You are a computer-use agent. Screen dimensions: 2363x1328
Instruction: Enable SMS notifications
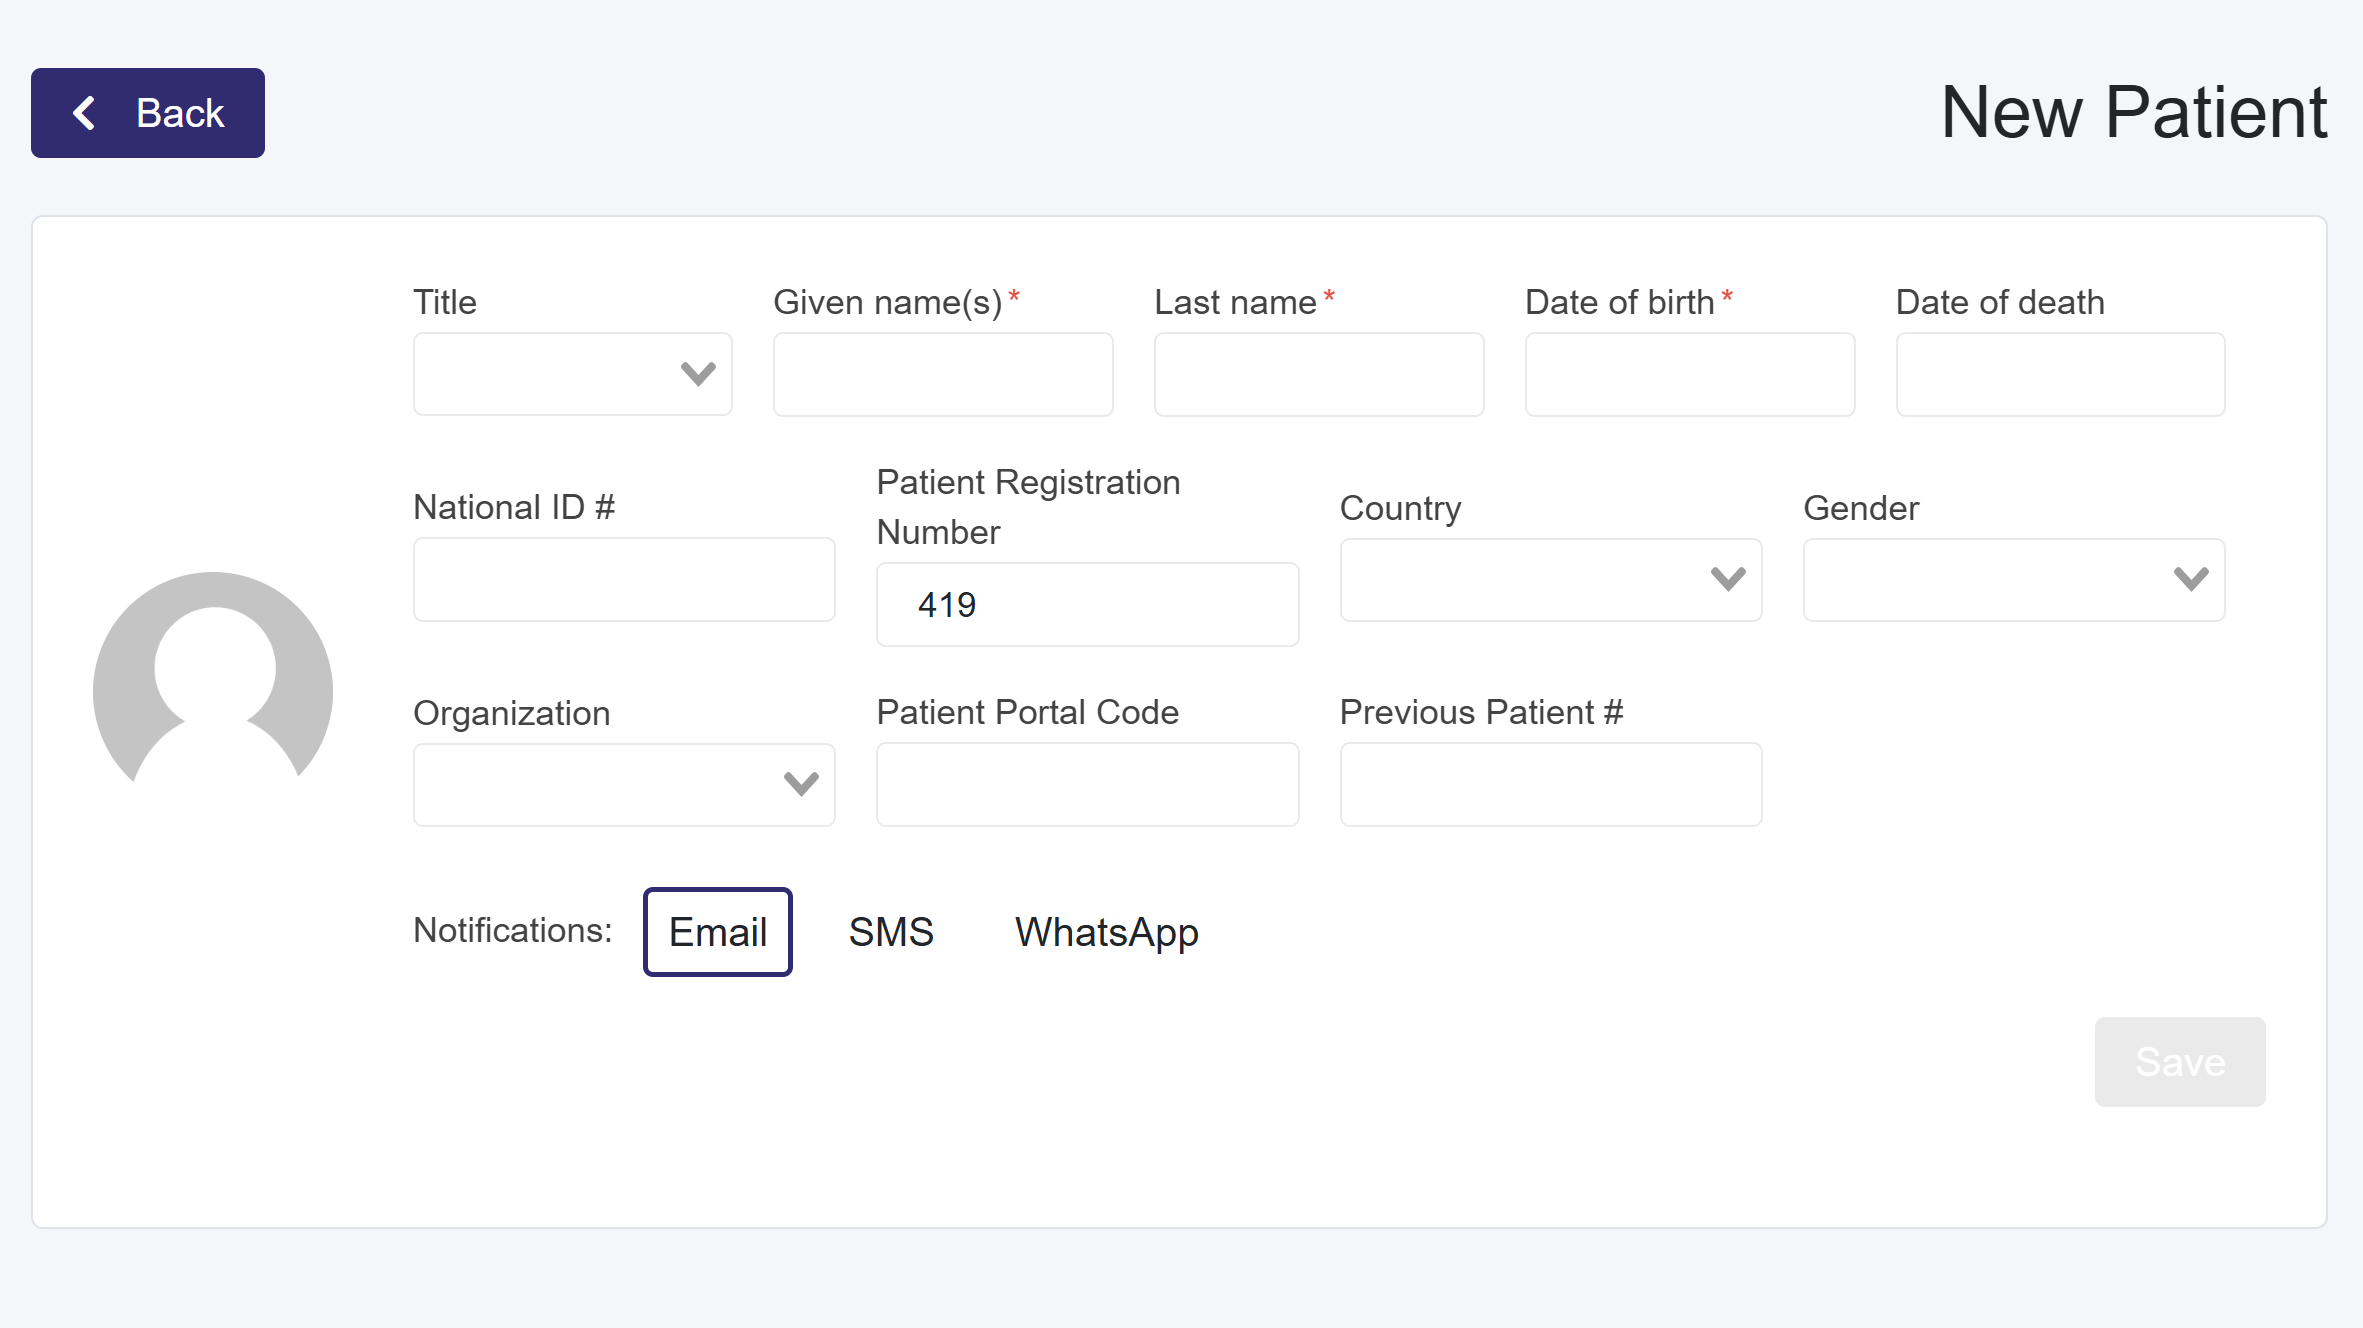click(x=890, y=932)
